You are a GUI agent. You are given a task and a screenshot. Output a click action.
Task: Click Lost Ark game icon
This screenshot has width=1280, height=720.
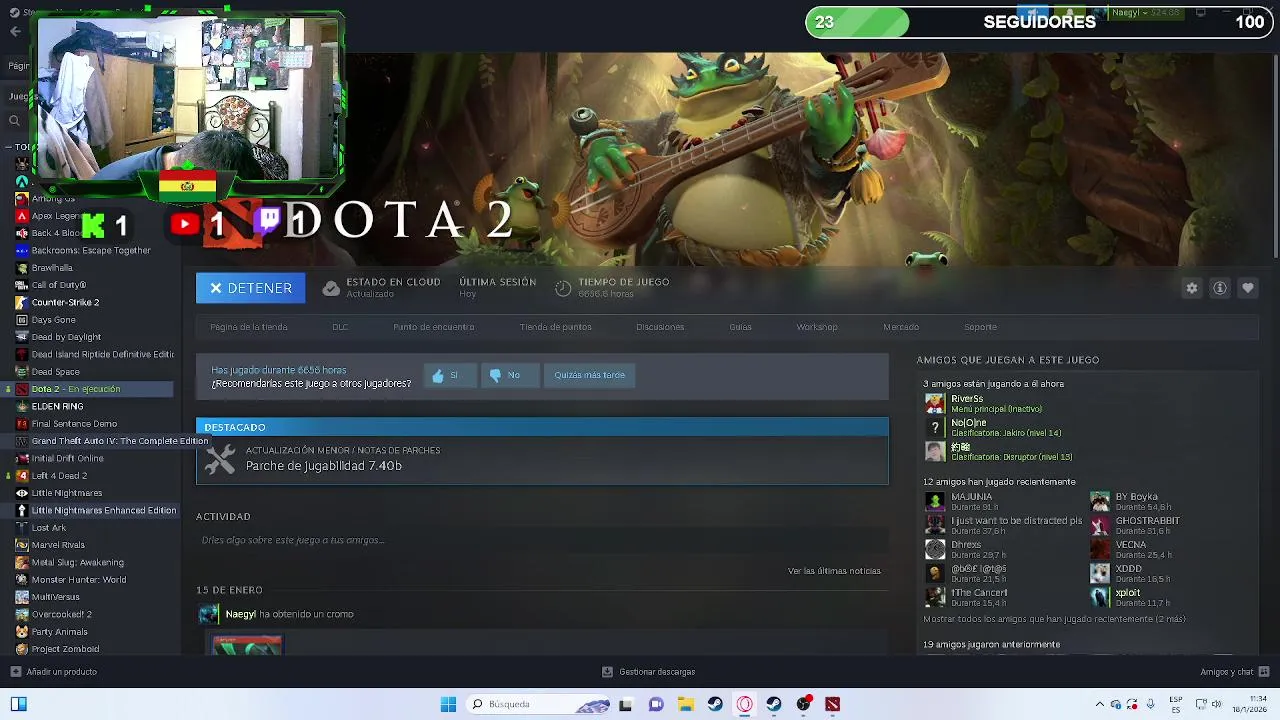pyautogui.click(x=22, y=527)
